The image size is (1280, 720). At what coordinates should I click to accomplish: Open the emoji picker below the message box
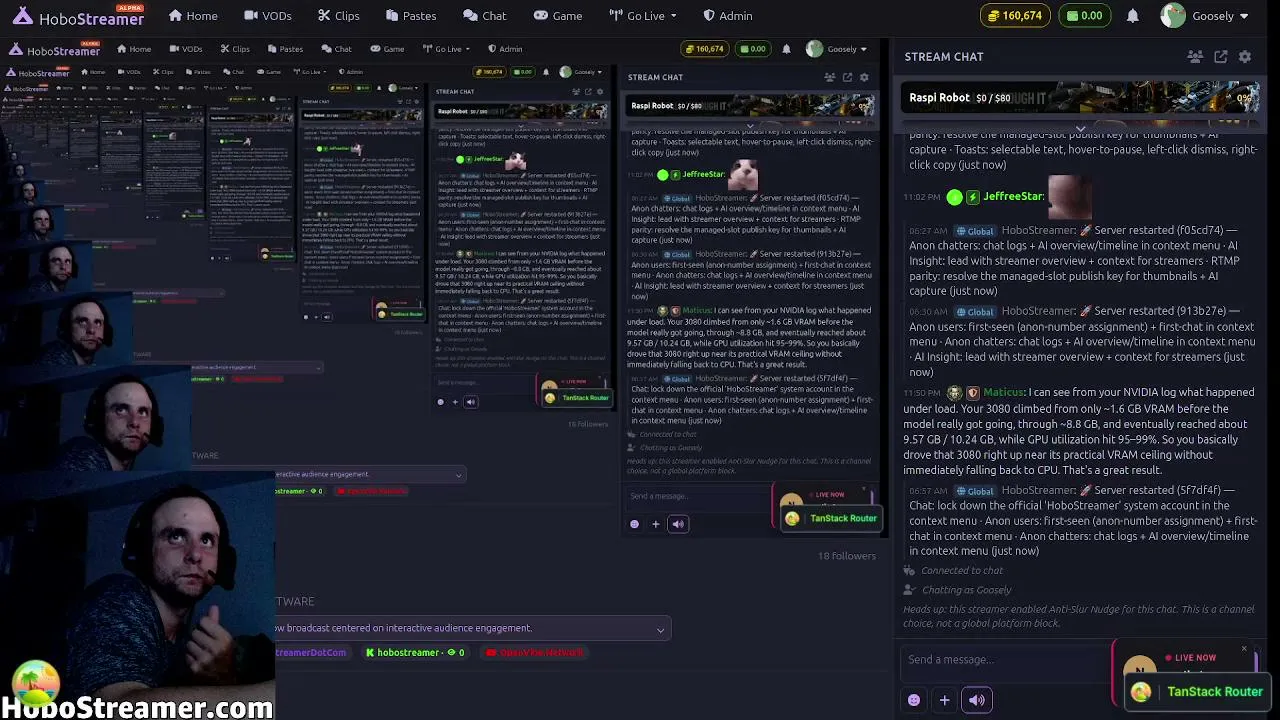point(914,700)
